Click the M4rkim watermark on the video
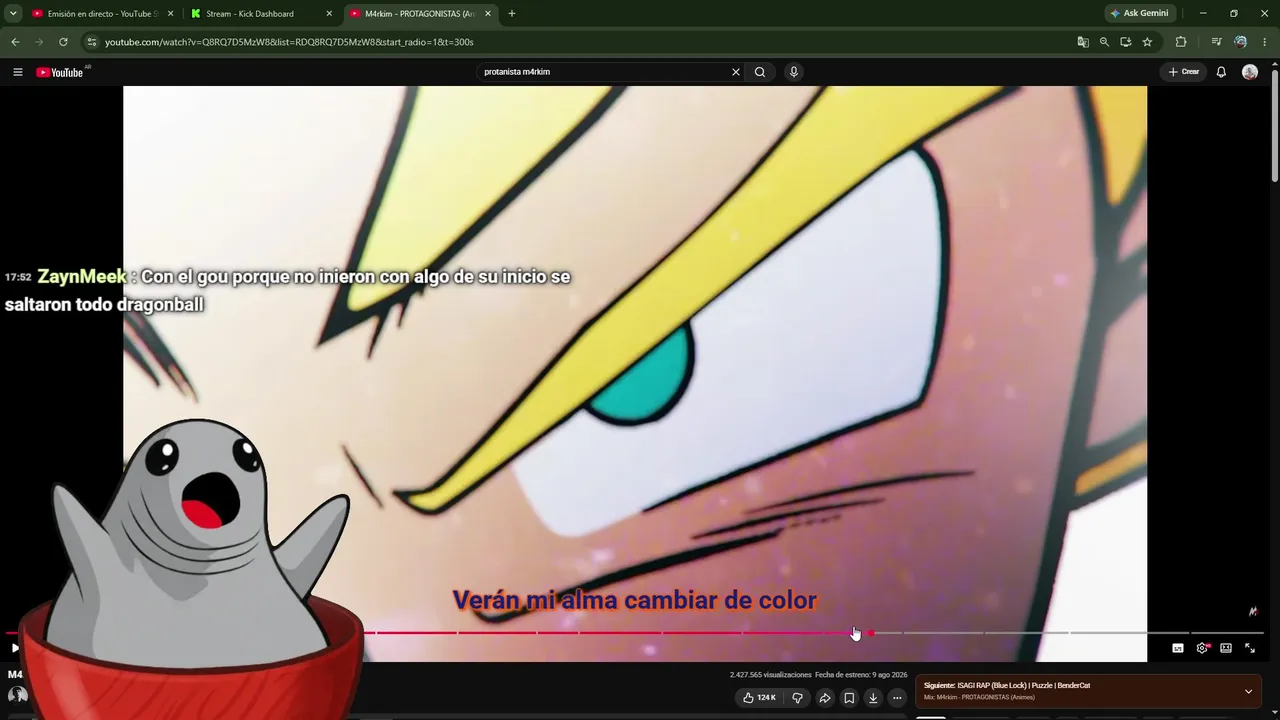Screen dimensions: 1280x720 click(x=1253, y=611)
